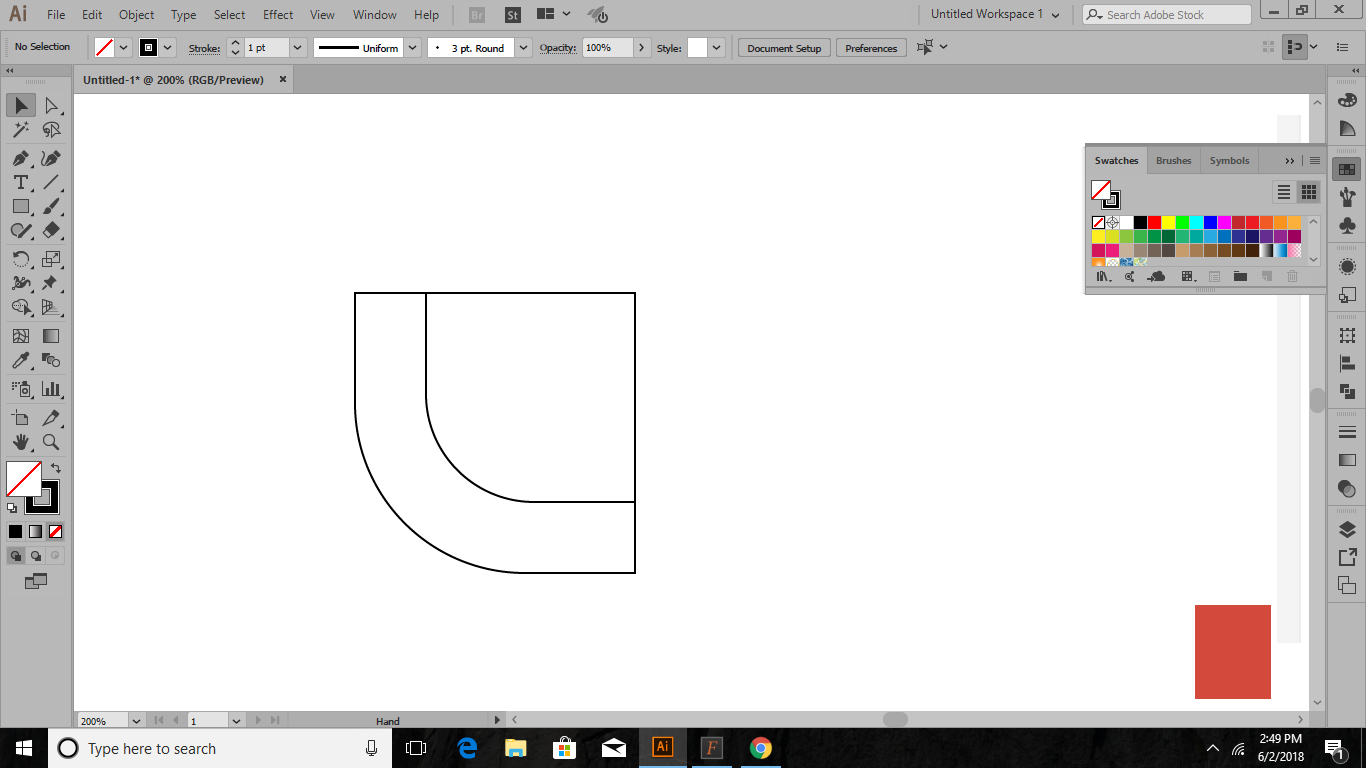Screen dimensions: 1366x768
Task: Open the Uniform variable width profile dropdown
Action: coord(412,48)
